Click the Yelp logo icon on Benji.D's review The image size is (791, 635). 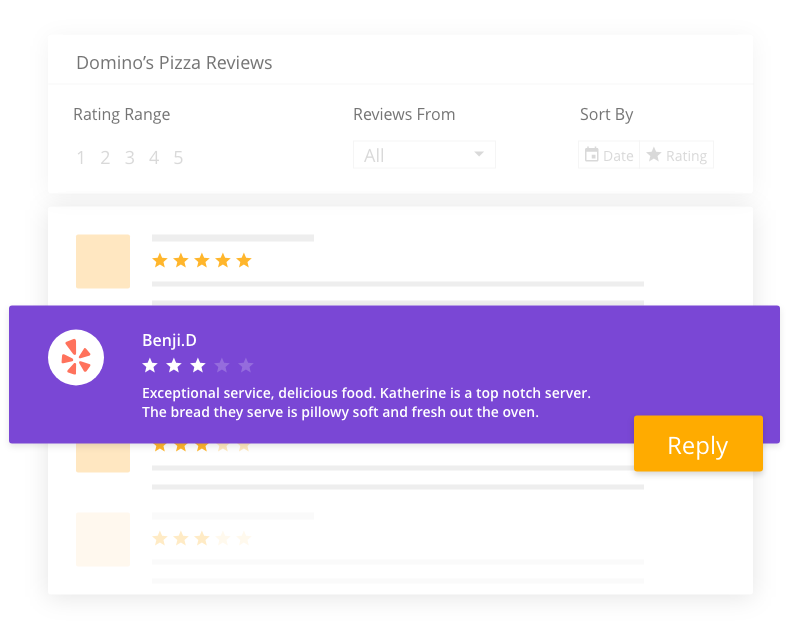coord(76,358)
